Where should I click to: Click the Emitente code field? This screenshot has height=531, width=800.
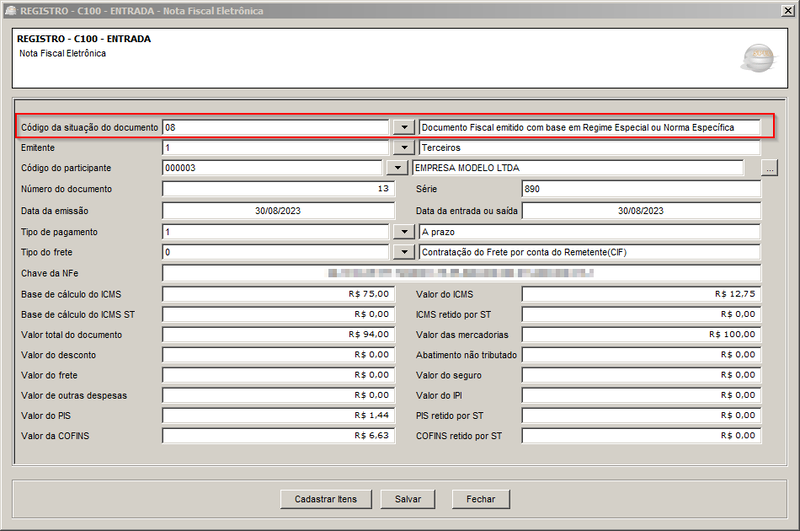tap(276, 147)
